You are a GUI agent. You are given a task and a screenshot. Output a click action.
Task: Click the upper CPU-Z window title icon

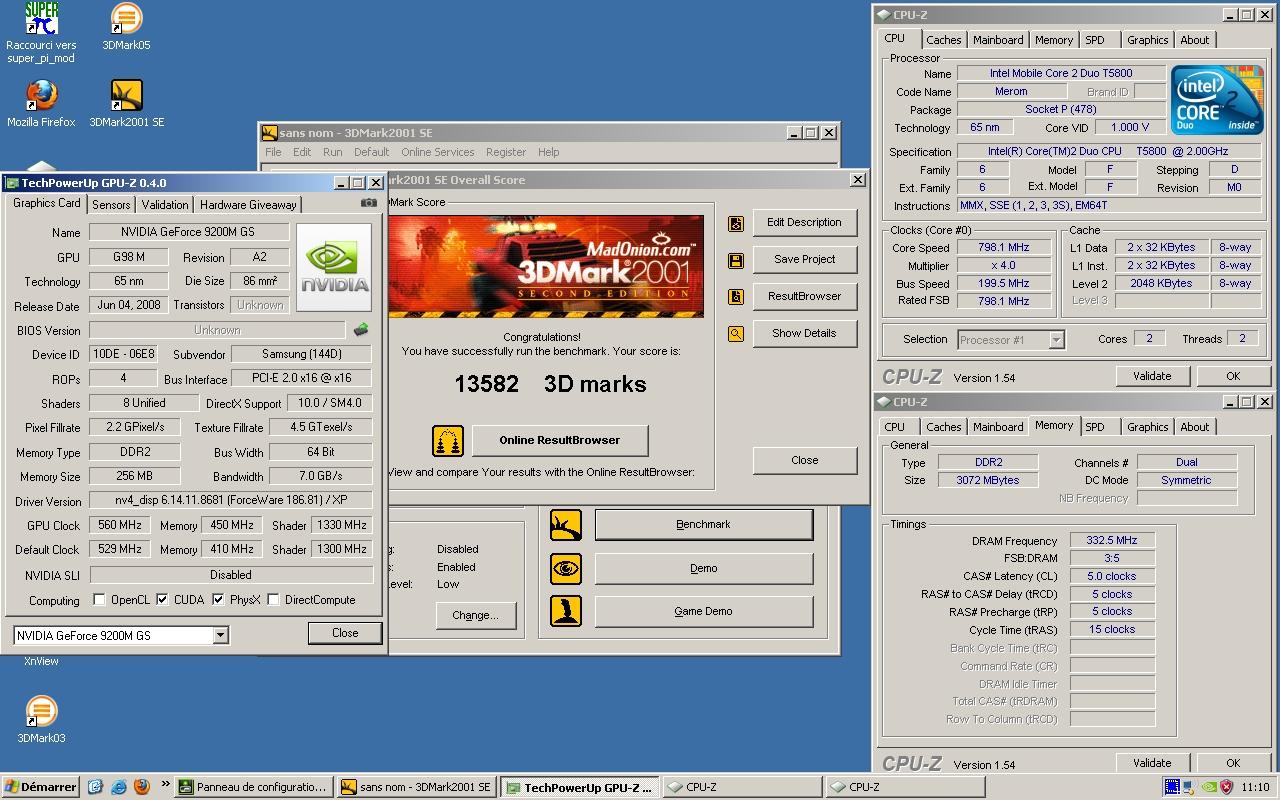(x=883, y=15)
